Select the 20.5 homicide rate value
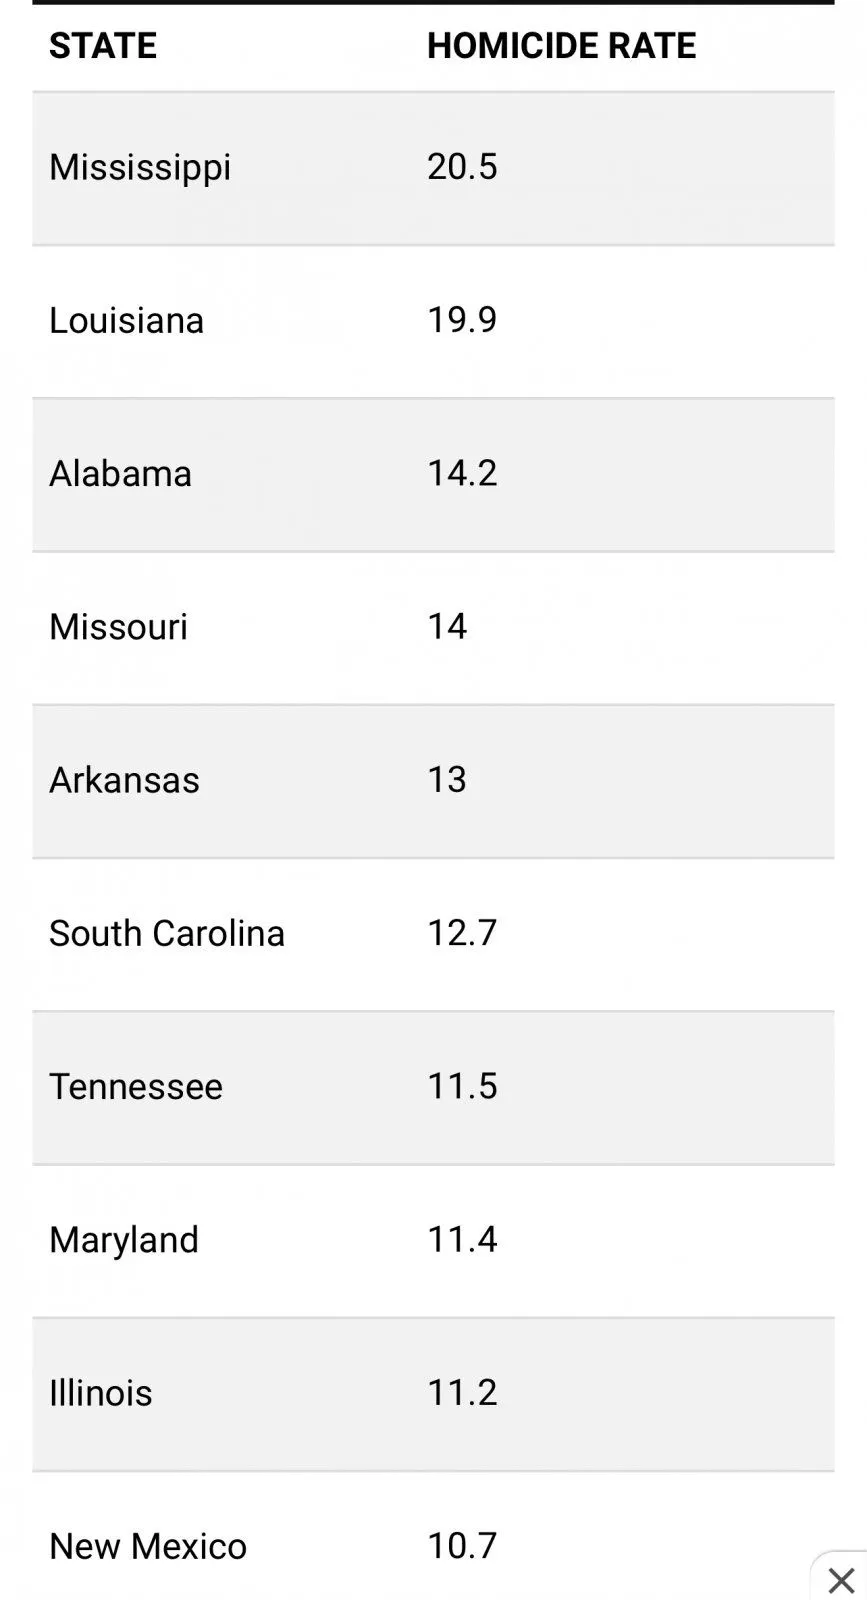Screen dimensions: 867x1600 [462, 166]
